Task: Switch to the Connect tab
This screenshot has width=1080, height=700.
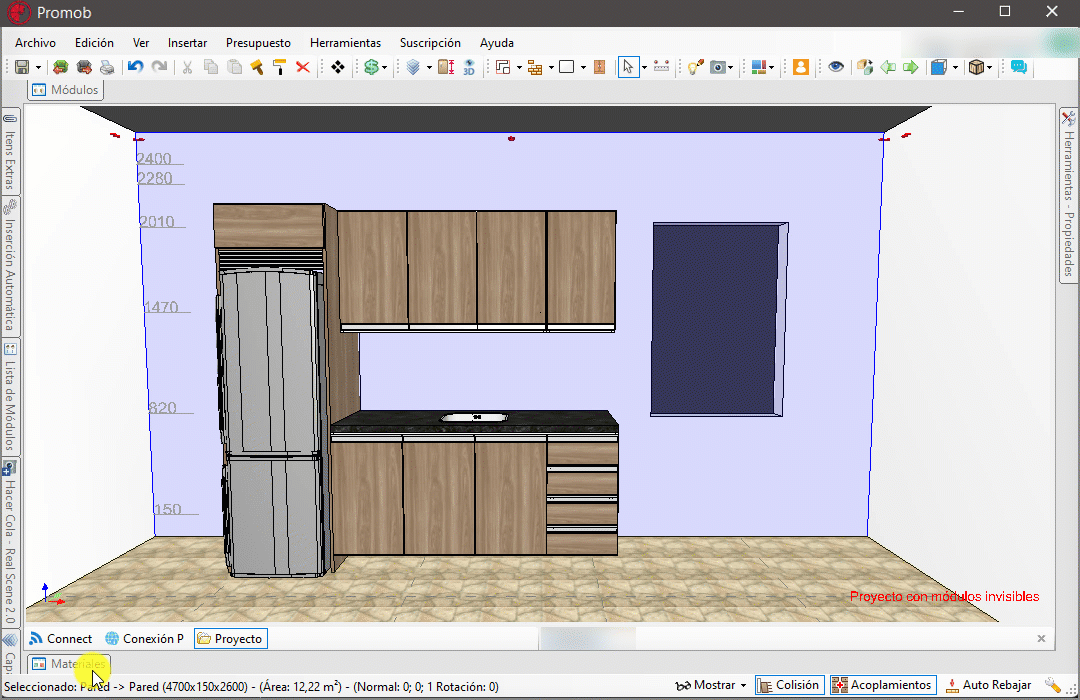Action: [61, 639]
